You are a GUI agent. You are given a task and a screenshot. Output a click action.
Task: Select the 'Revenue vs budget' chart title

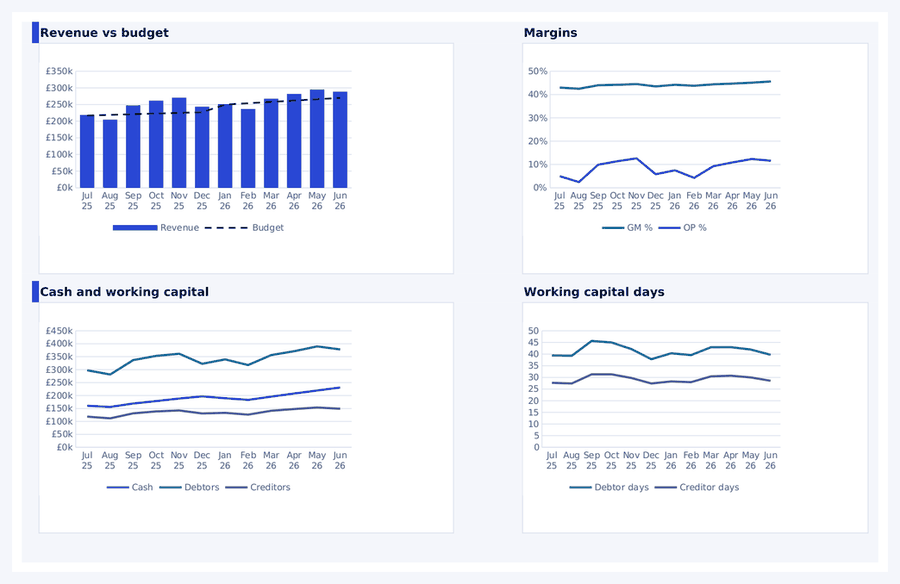pyautogui.click(x=104, y=33)
